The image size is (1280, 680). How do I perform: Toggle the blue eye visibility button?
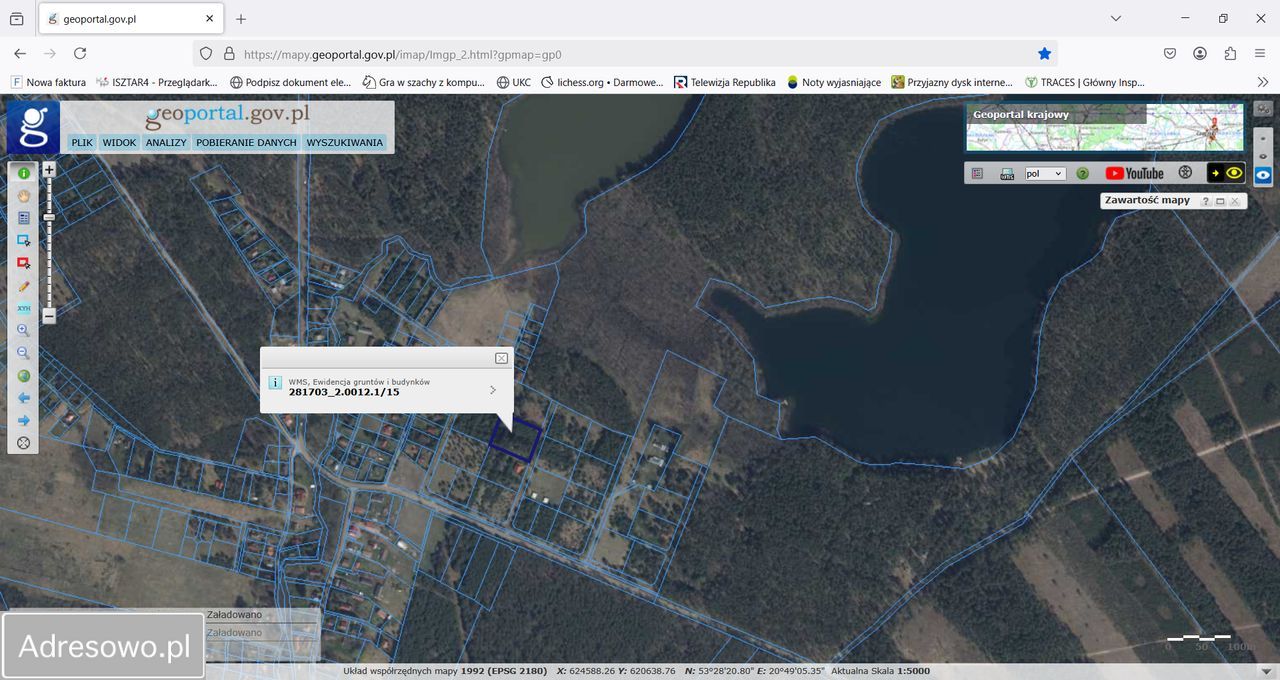click(1263, 175)
